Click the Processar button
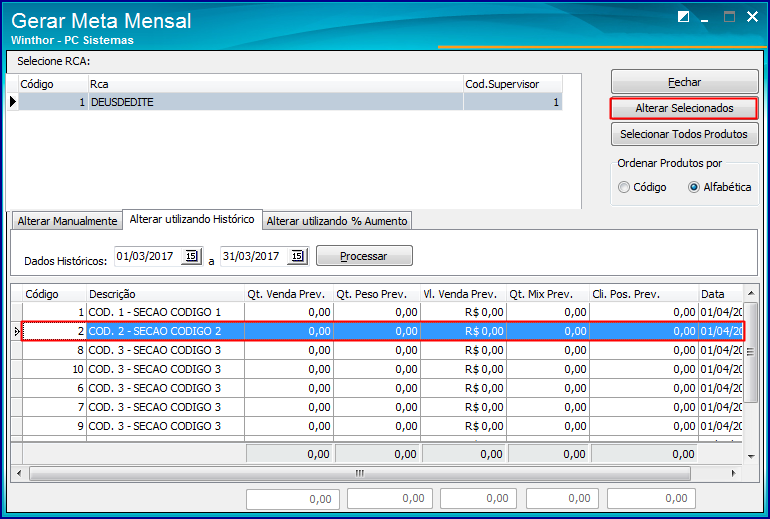 [x=364, y=256]
